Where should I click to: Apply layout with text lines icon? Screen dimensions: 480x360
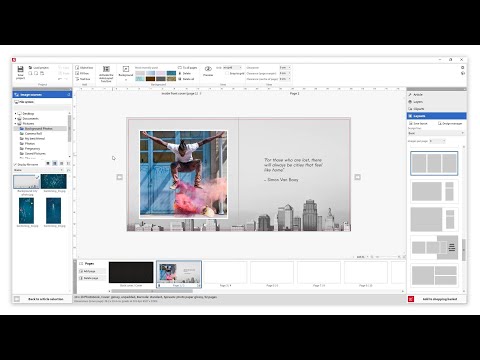[x=434, y=247]
